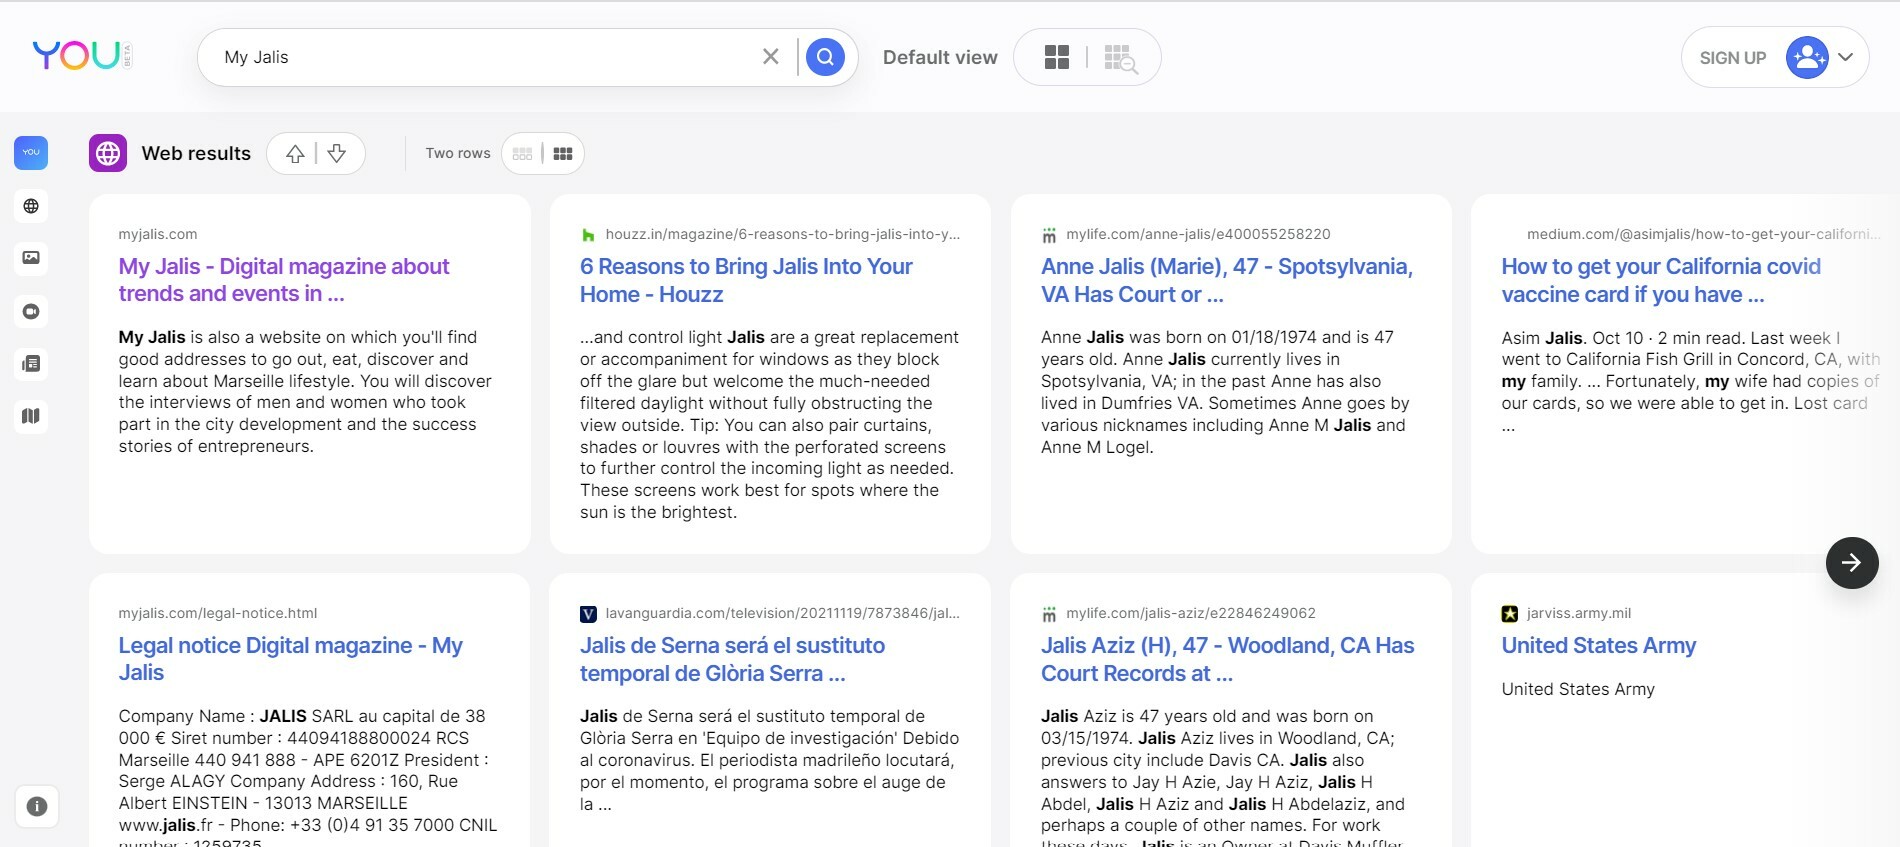Screen dimensions: 1900x847
Task: Click the info icon at bottom left
Action: (37, 806)
